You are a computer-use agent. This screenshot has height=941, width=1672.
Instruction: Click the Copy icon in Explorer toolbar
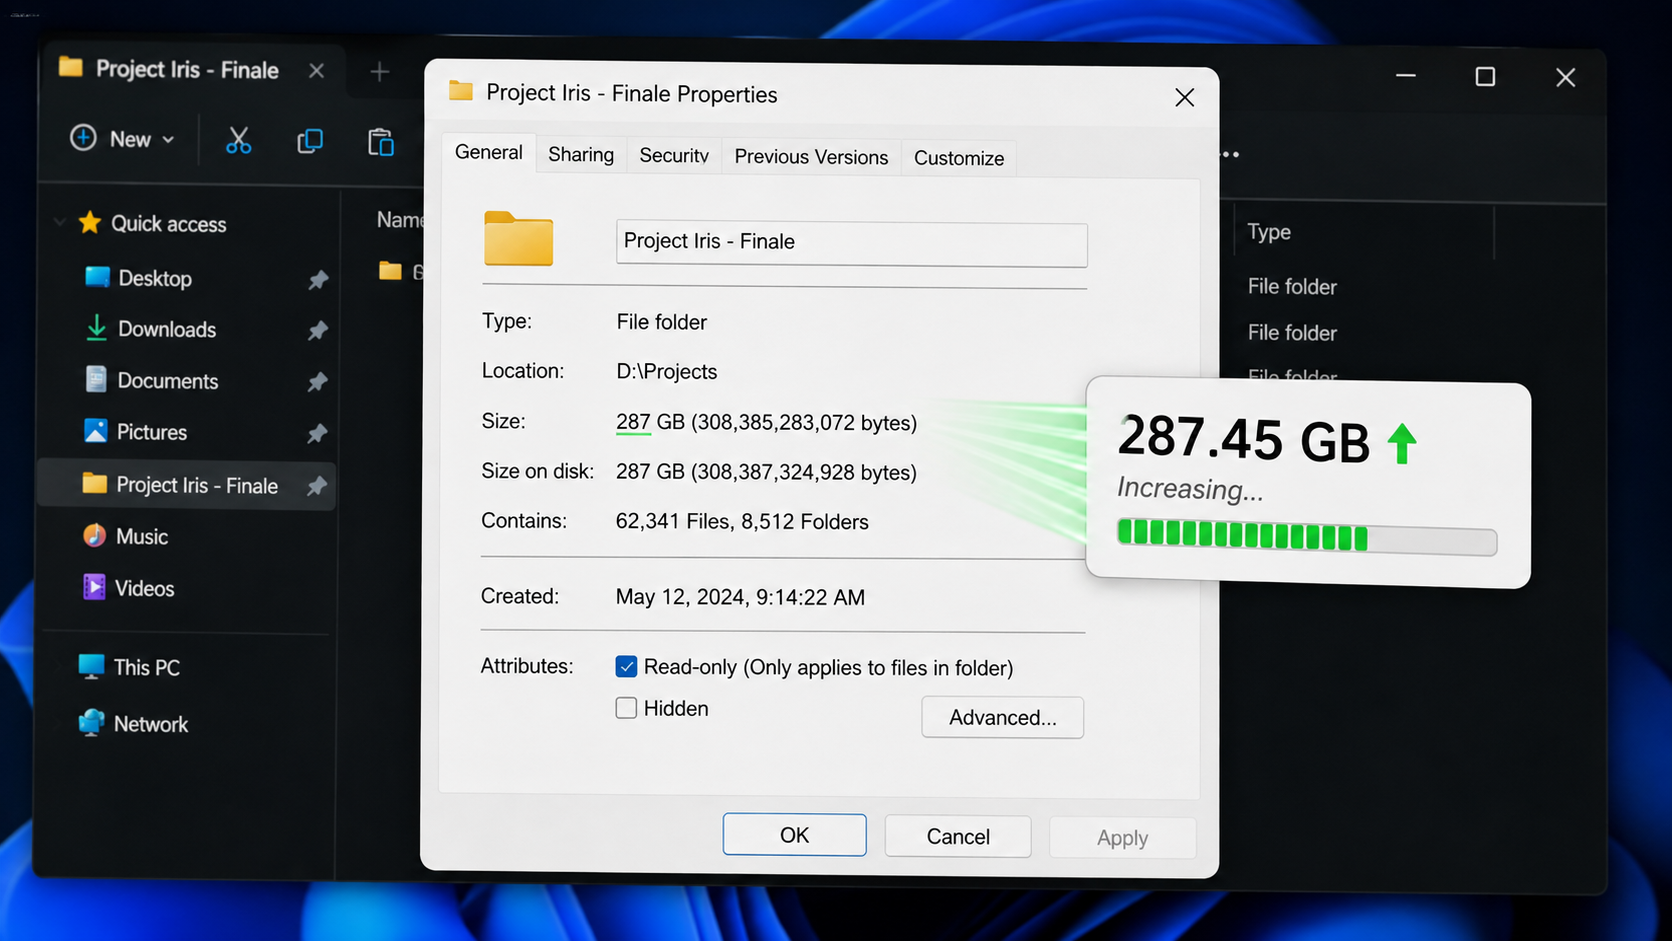pos(310,141)
